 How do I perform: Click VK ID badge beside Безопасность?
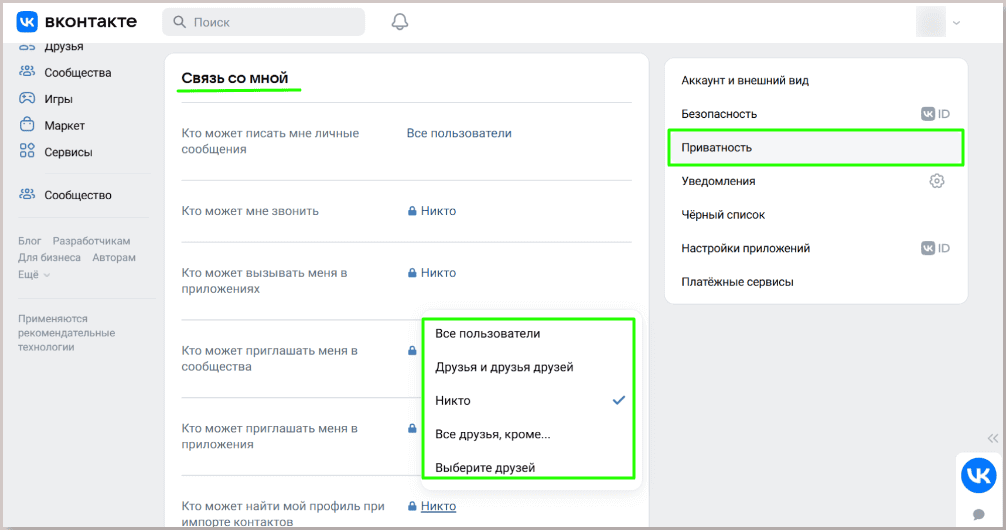pyautogui.click(x=935, y=114)
